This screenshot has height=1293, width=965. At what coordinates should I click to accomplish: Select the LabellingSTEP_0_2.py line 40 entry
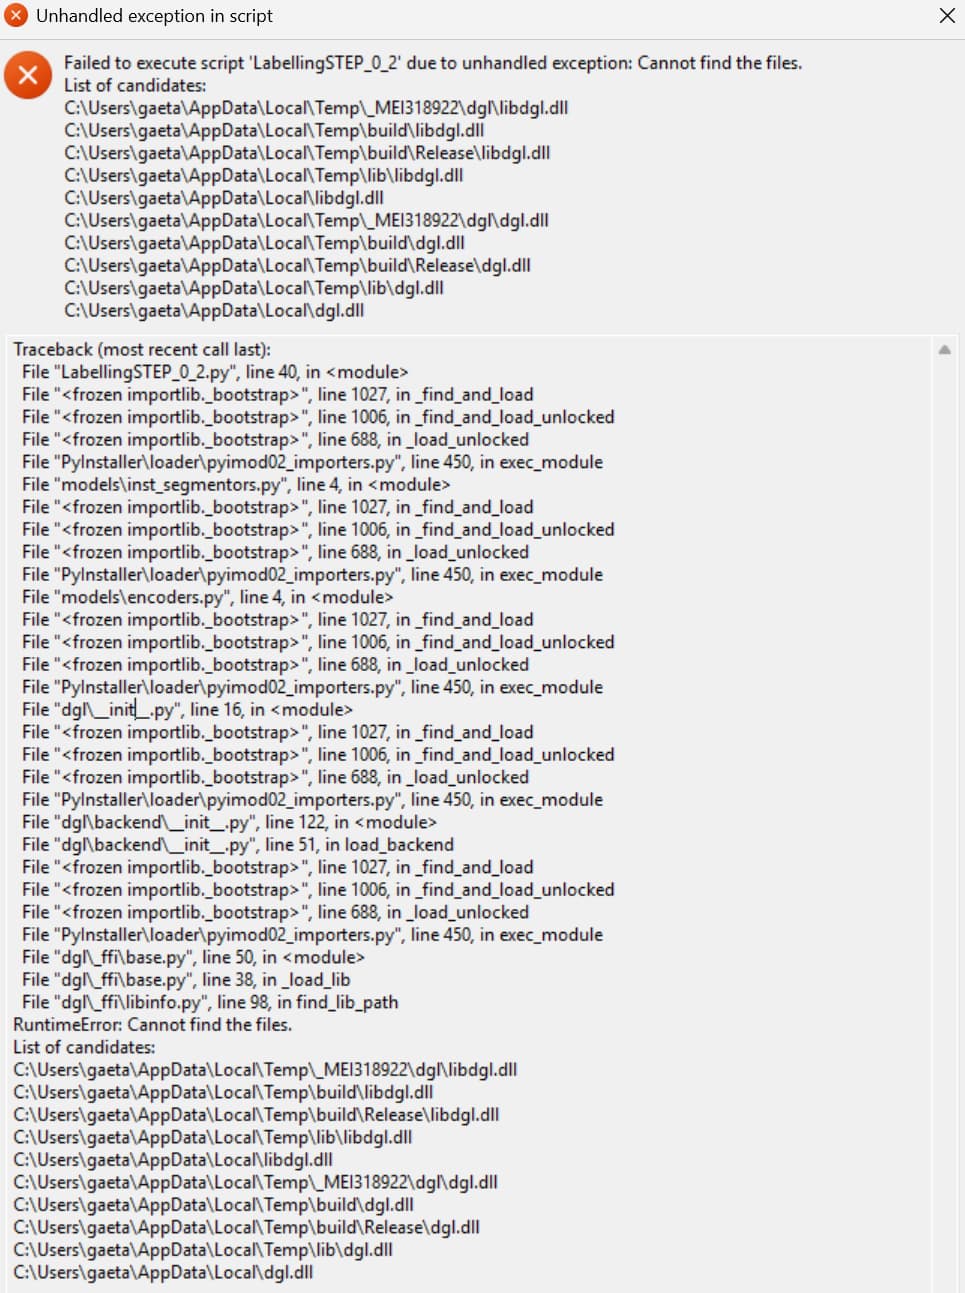[215, 372]
